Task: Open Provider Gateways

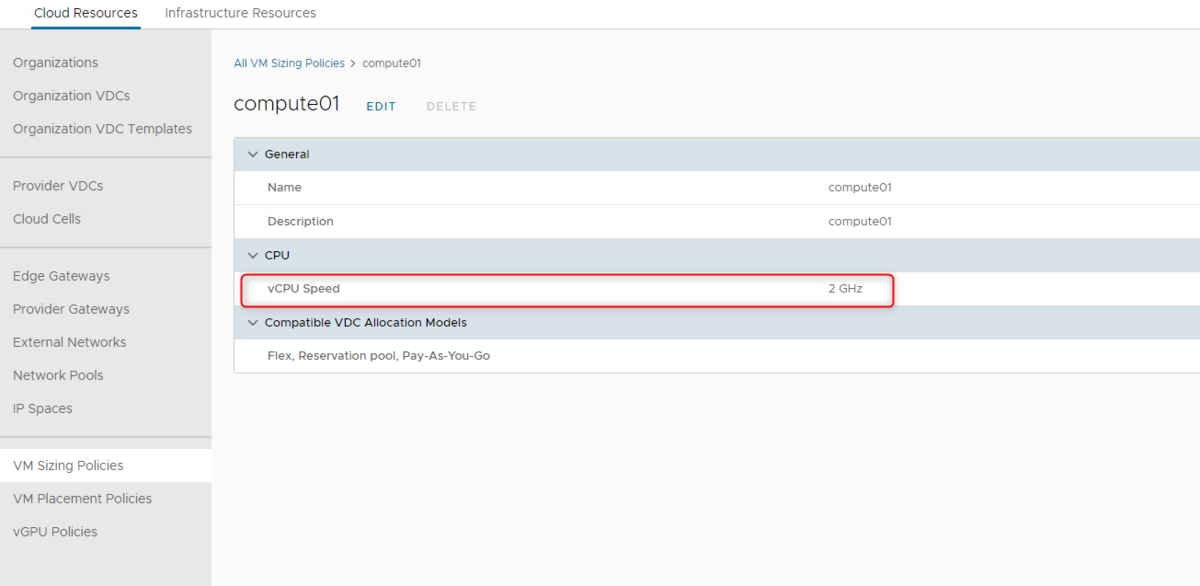Action: pyautogui.click(x=70, y=308)
